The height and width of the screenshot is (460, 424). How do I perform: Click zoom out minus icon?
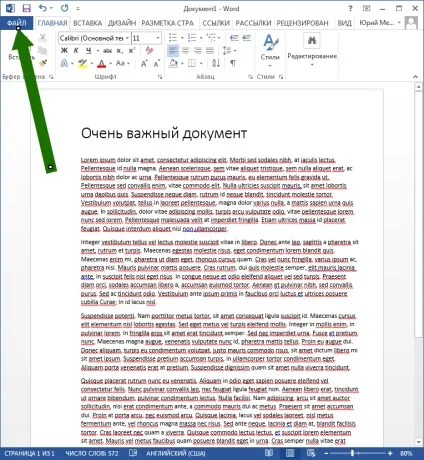[326, 453]
